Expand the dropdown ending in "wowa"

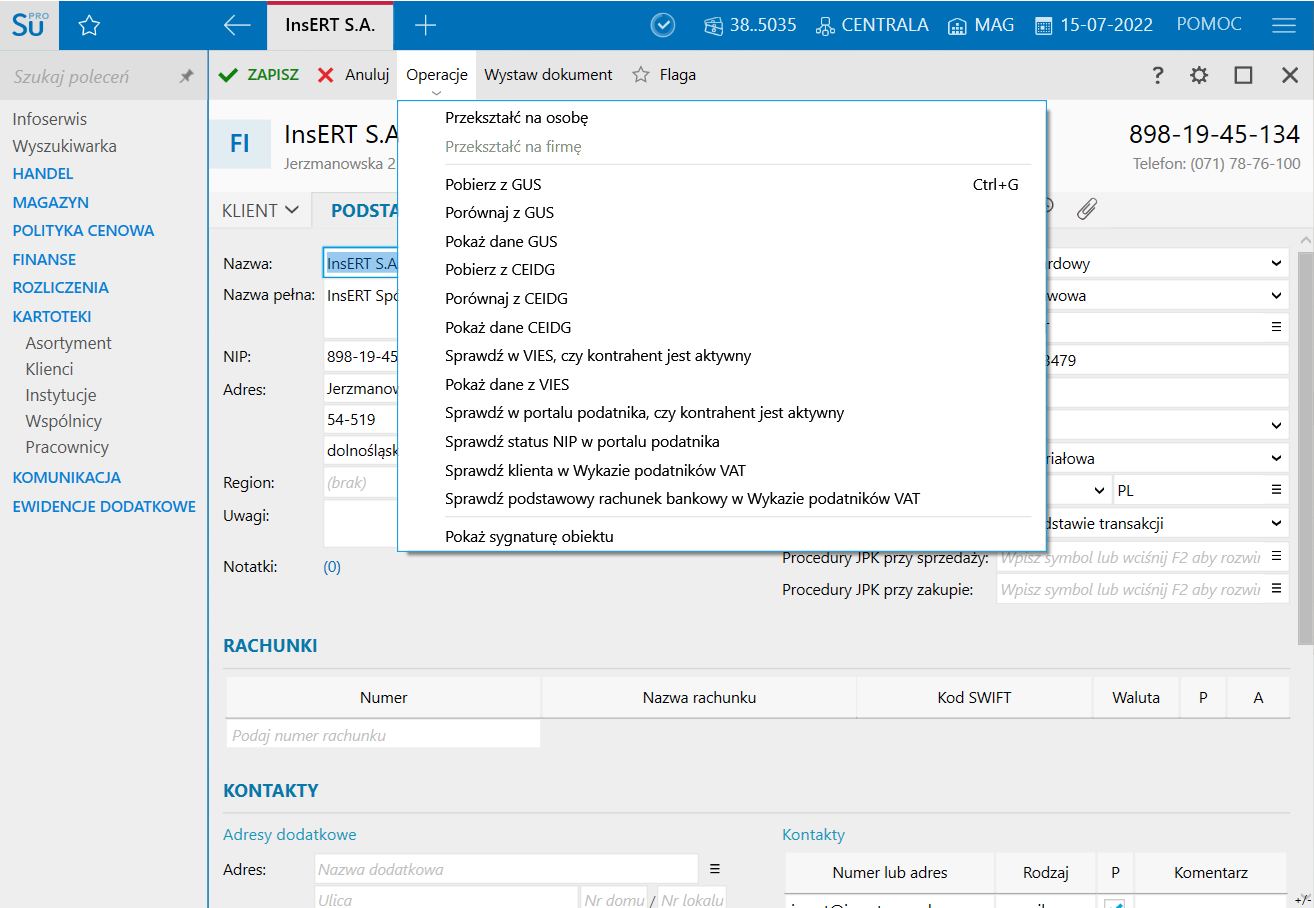coord(1276,296)
